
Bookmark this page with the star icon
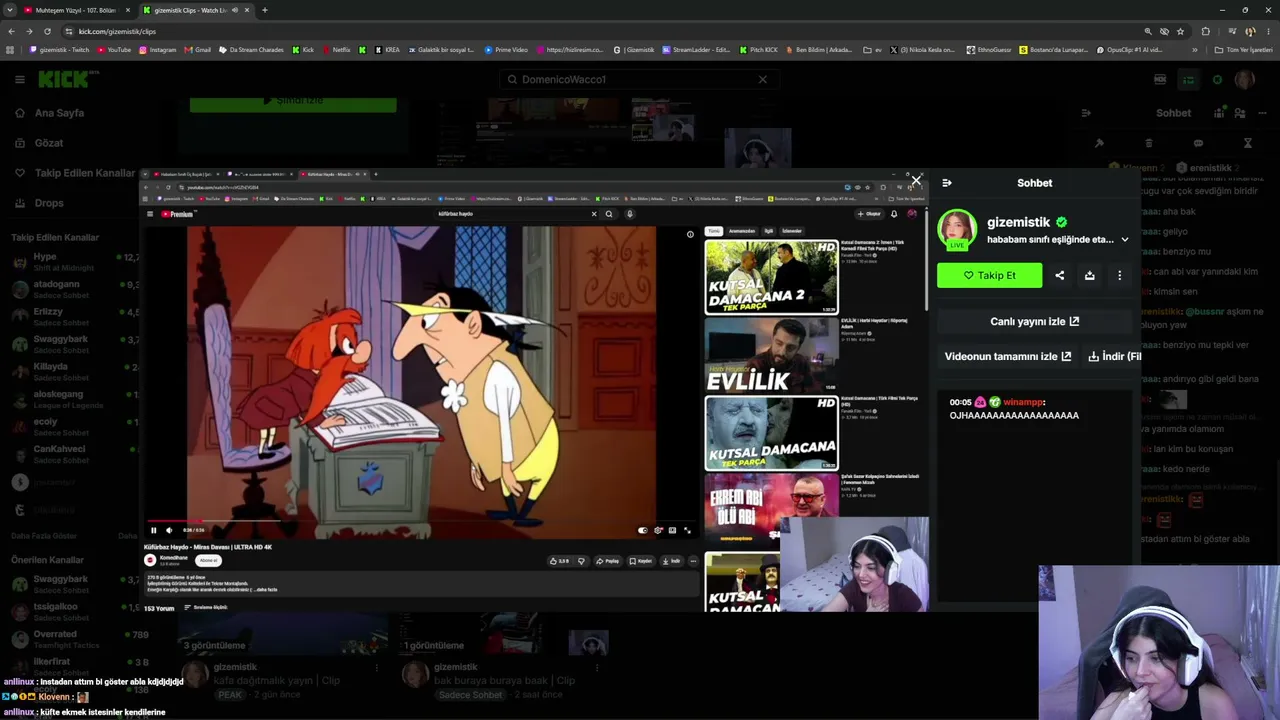1180,31
